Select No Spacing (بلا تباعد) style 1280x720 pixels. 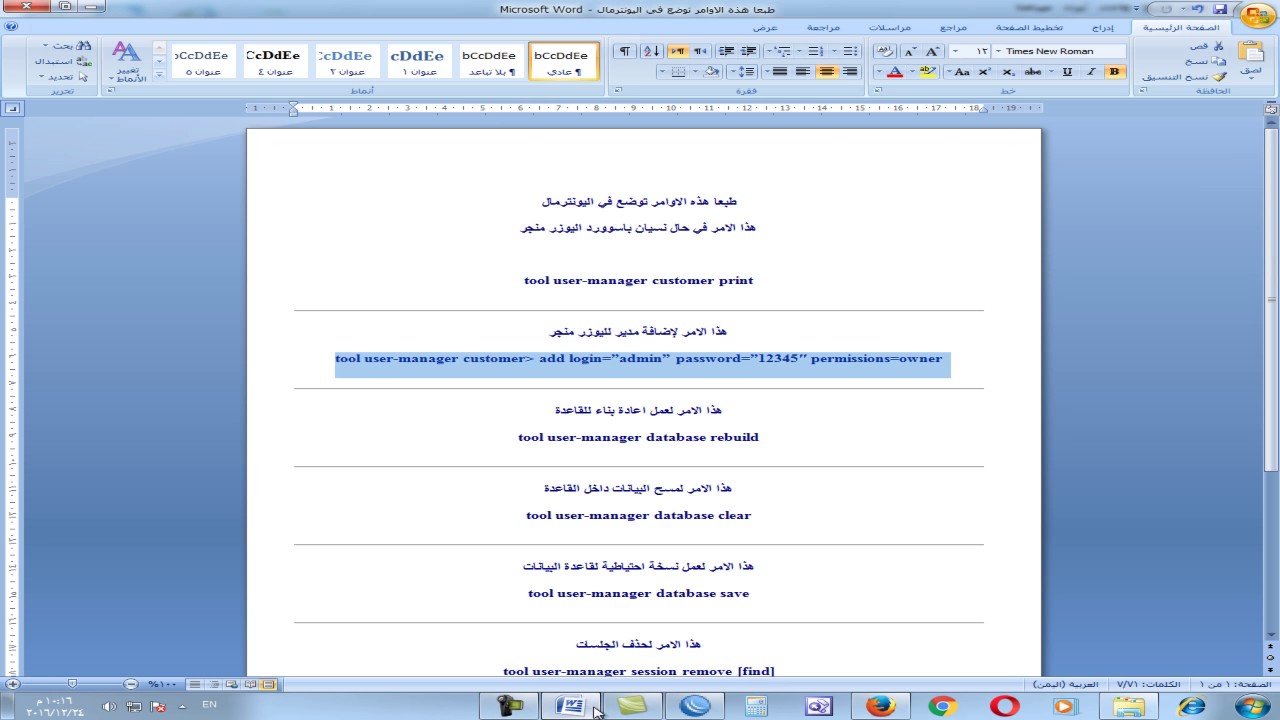tap(491, 61)
